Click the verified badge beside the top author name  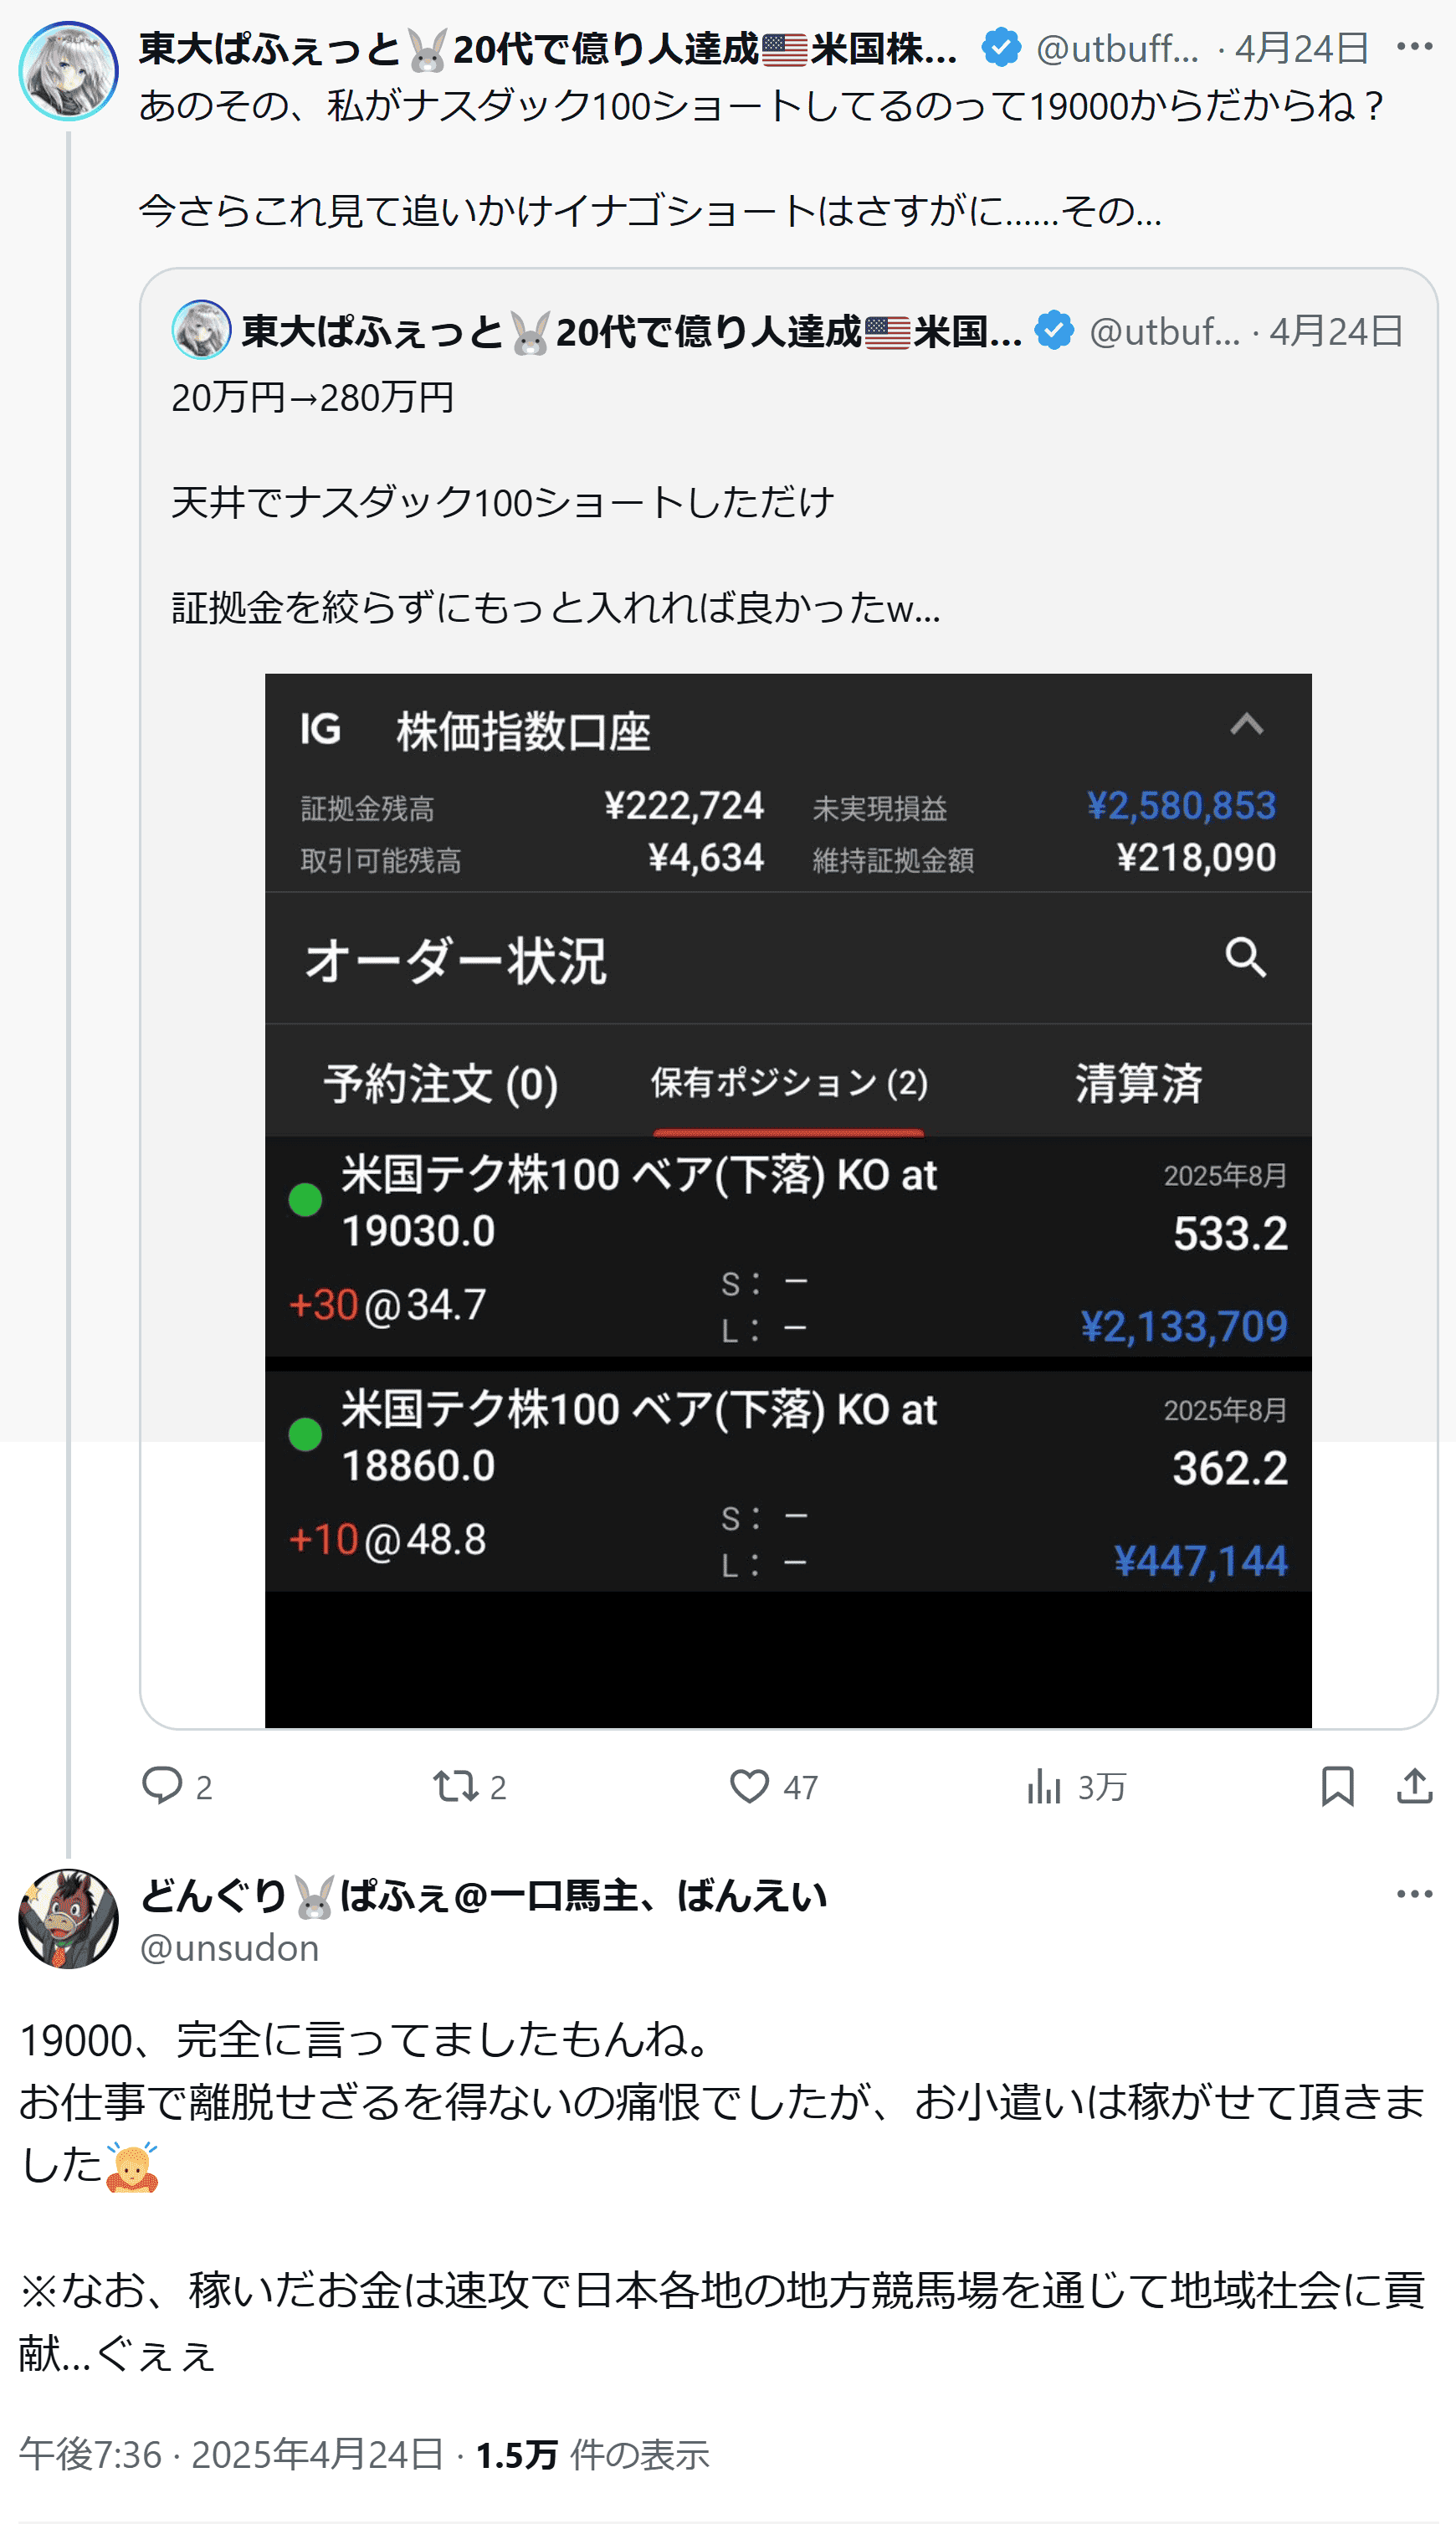(x=1001, y=47)
